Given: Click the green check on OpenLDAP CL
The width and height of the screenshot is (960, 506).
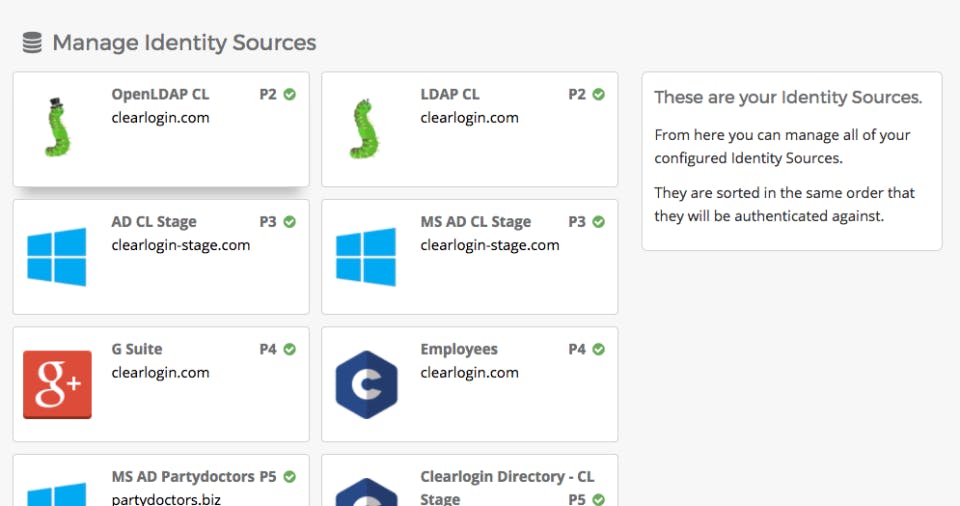Looking at the screenshot, I should coord(290,94).
